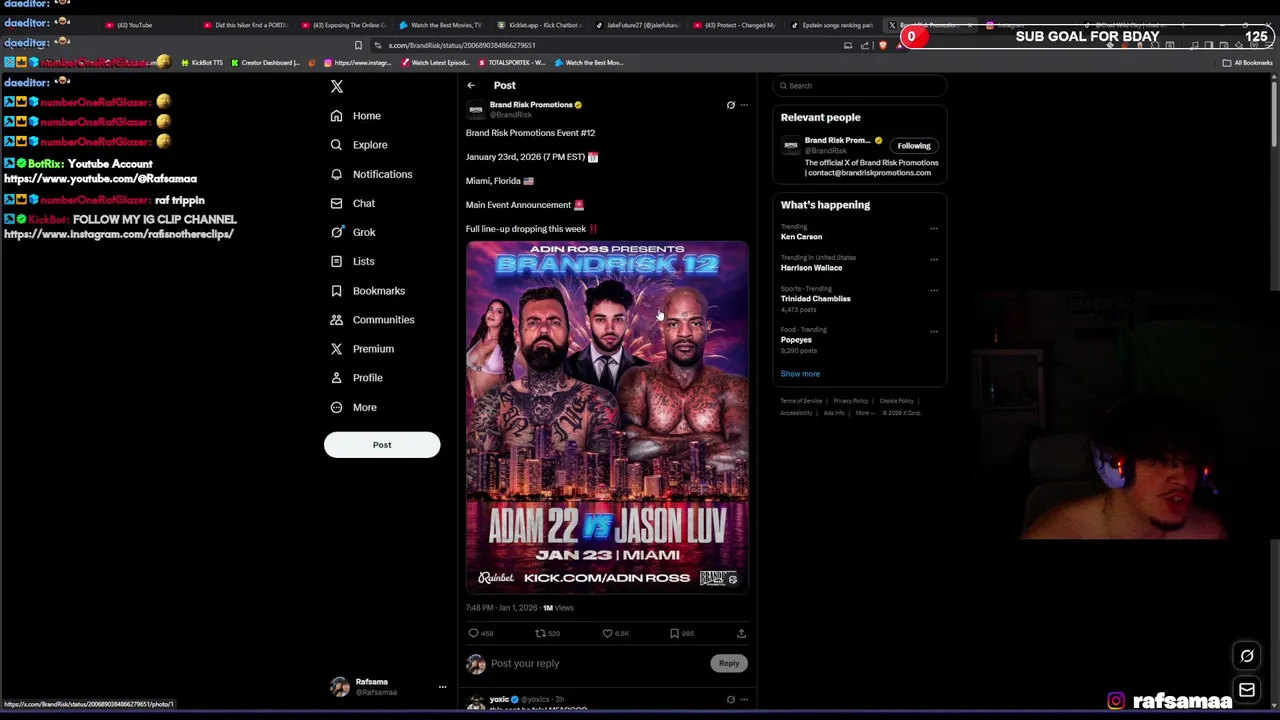Open Explore in the X sidebar
This screenshot has width=1280, height=720.
point(359,145)
